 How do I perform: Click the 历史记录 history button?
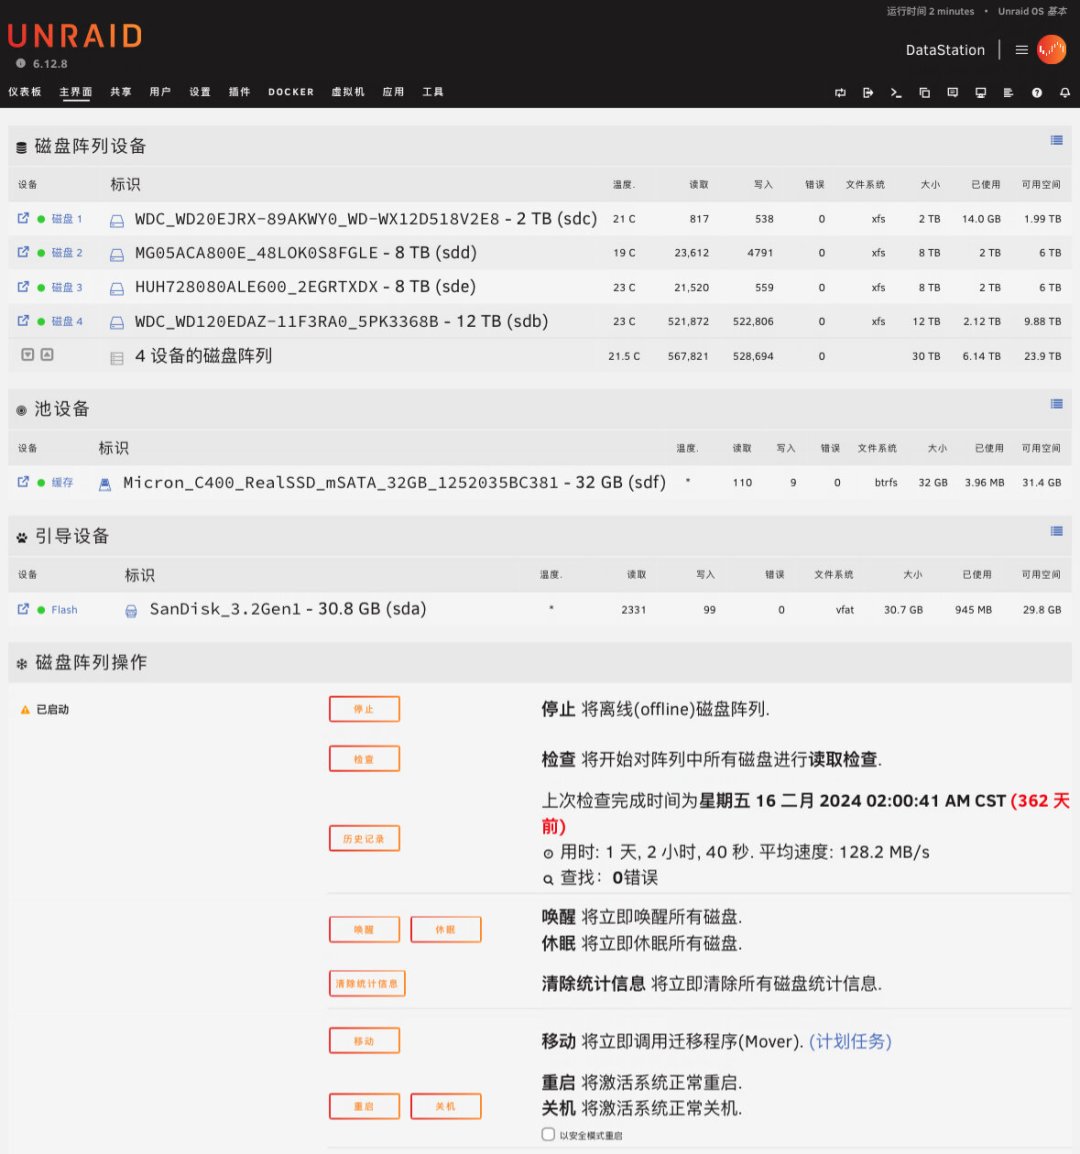pyautogui.click(x=364, y=838)
